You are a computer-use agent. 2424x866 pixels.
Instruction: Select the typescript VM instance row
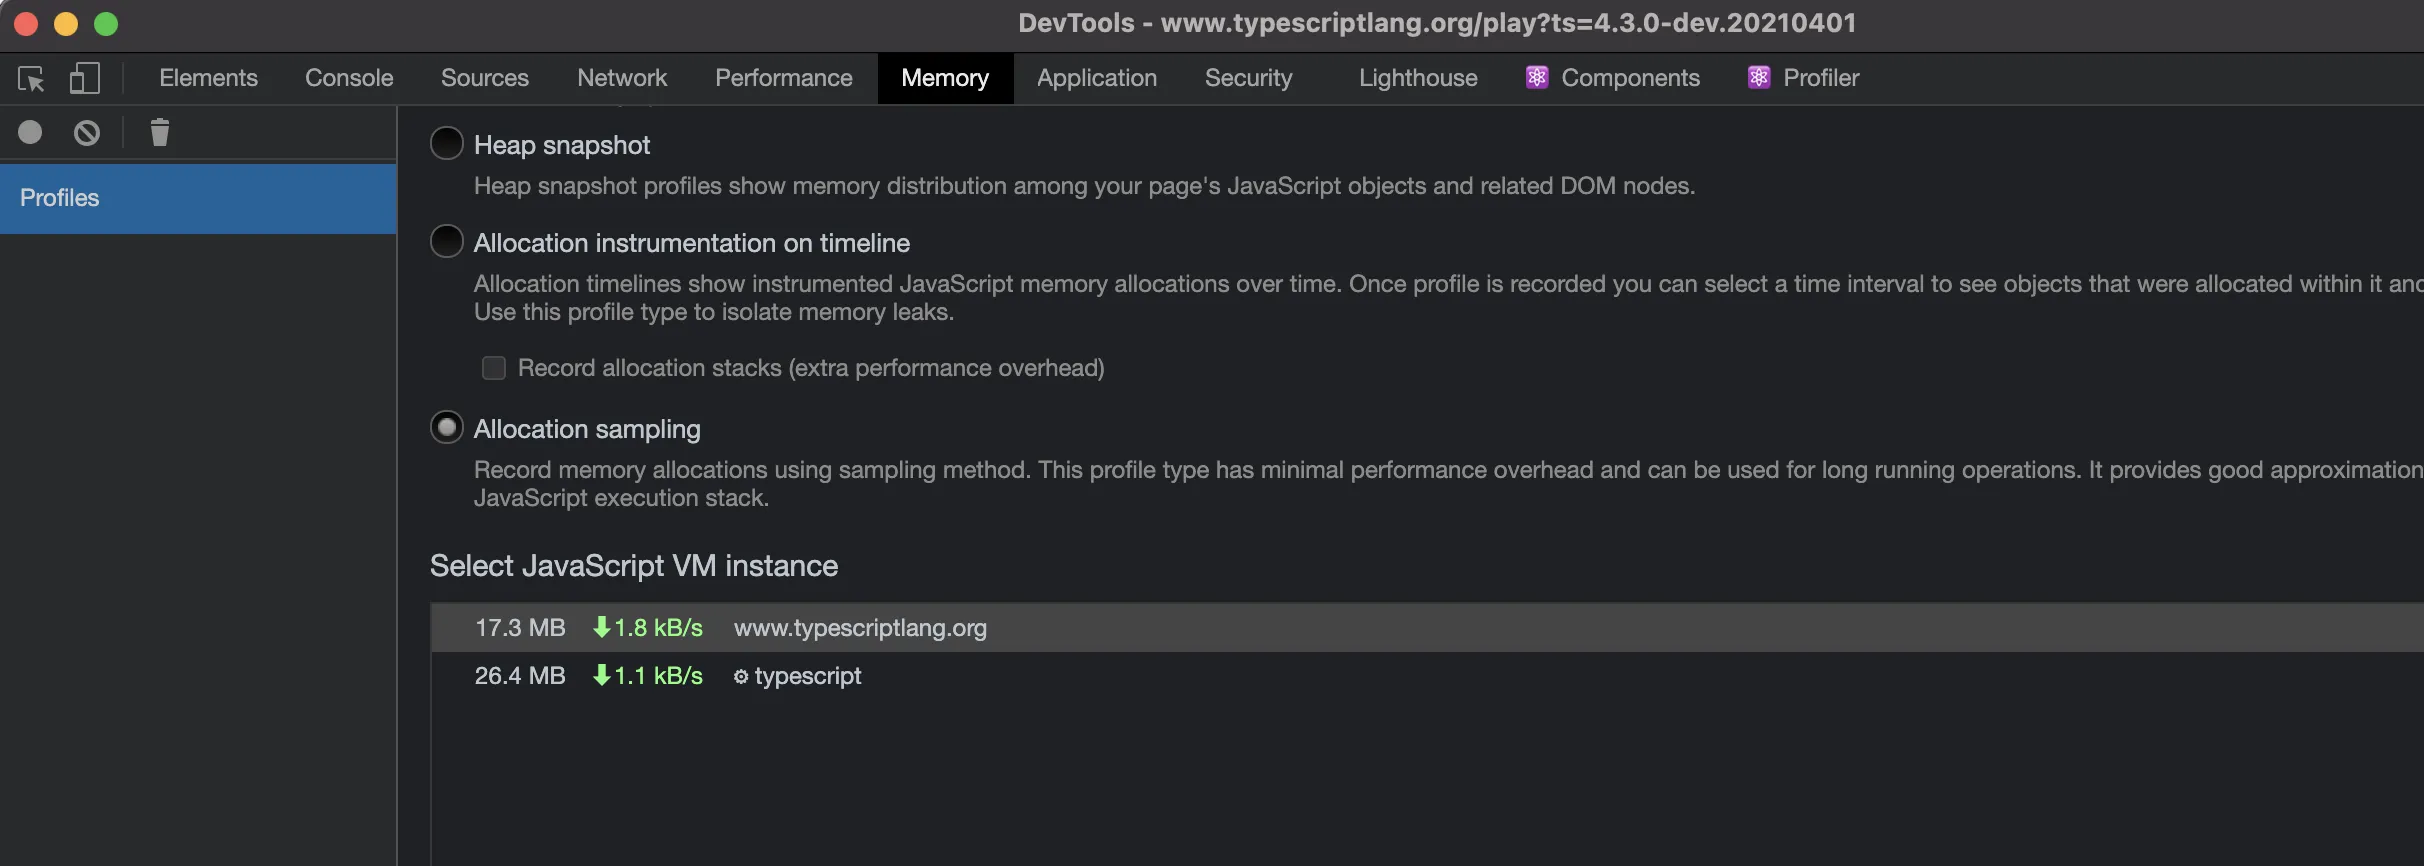click(x=807, y=676)
